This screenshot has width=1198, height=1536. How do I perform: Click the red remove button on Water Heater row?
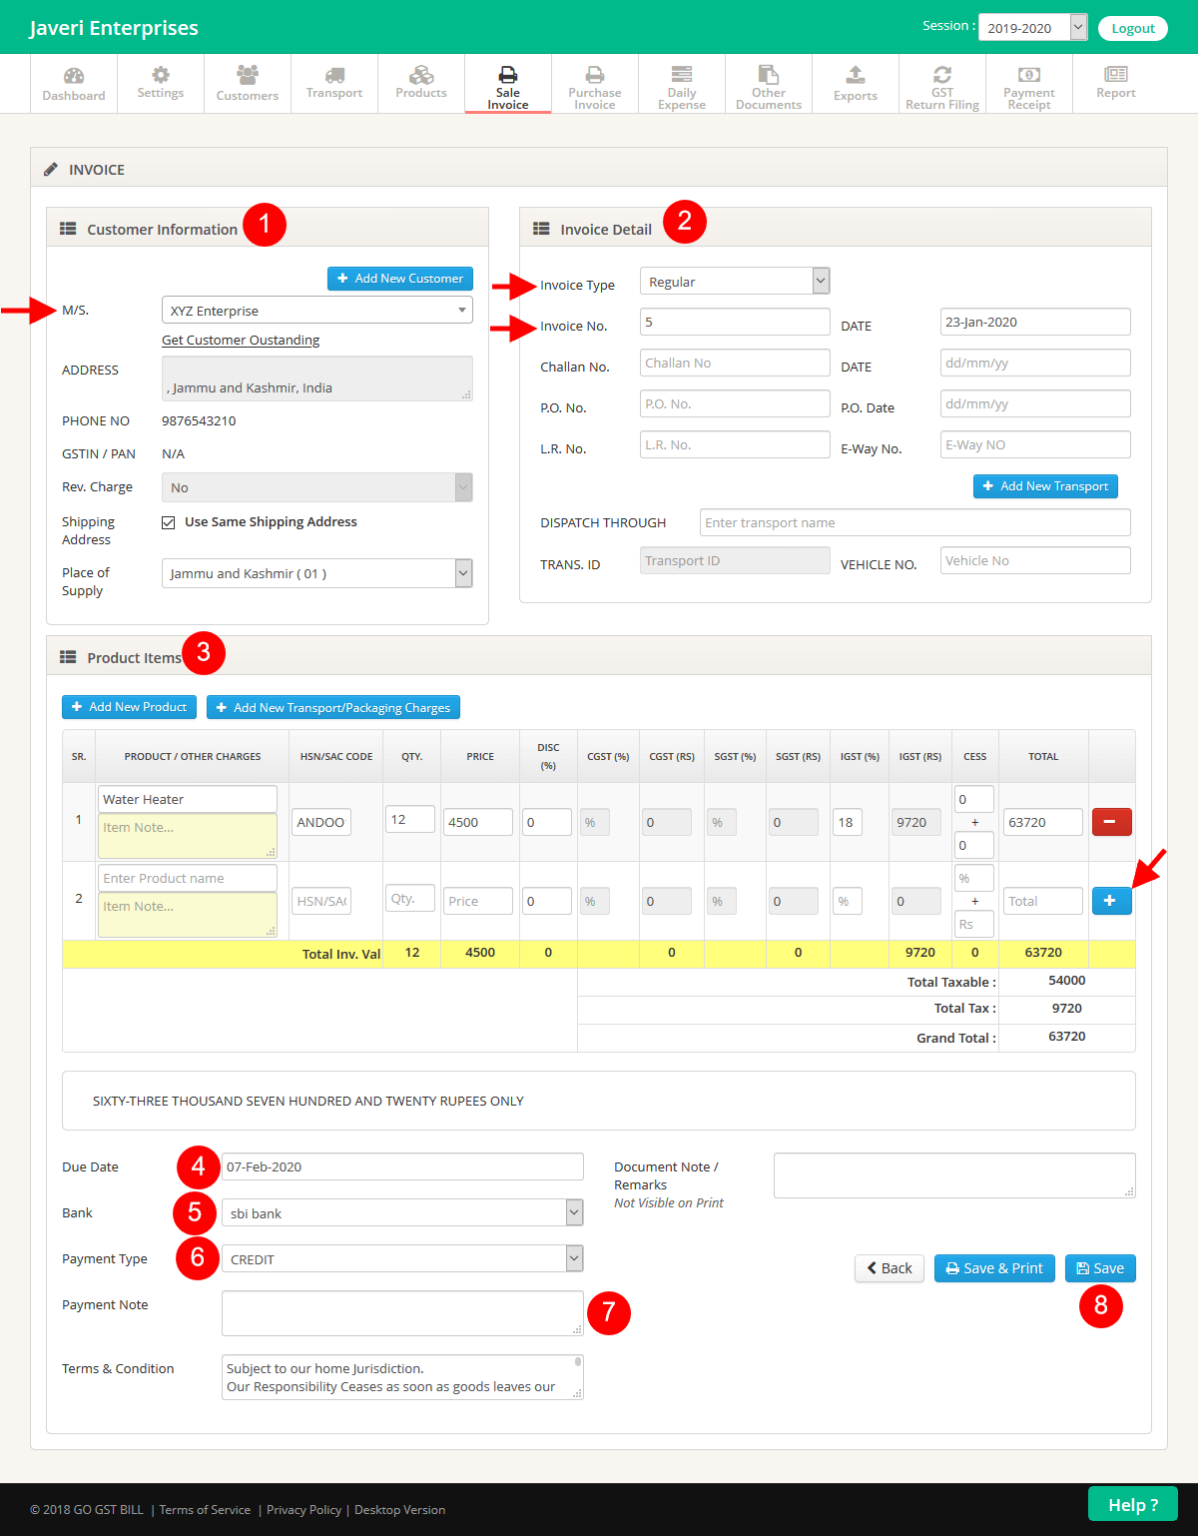coord(1111,821)
